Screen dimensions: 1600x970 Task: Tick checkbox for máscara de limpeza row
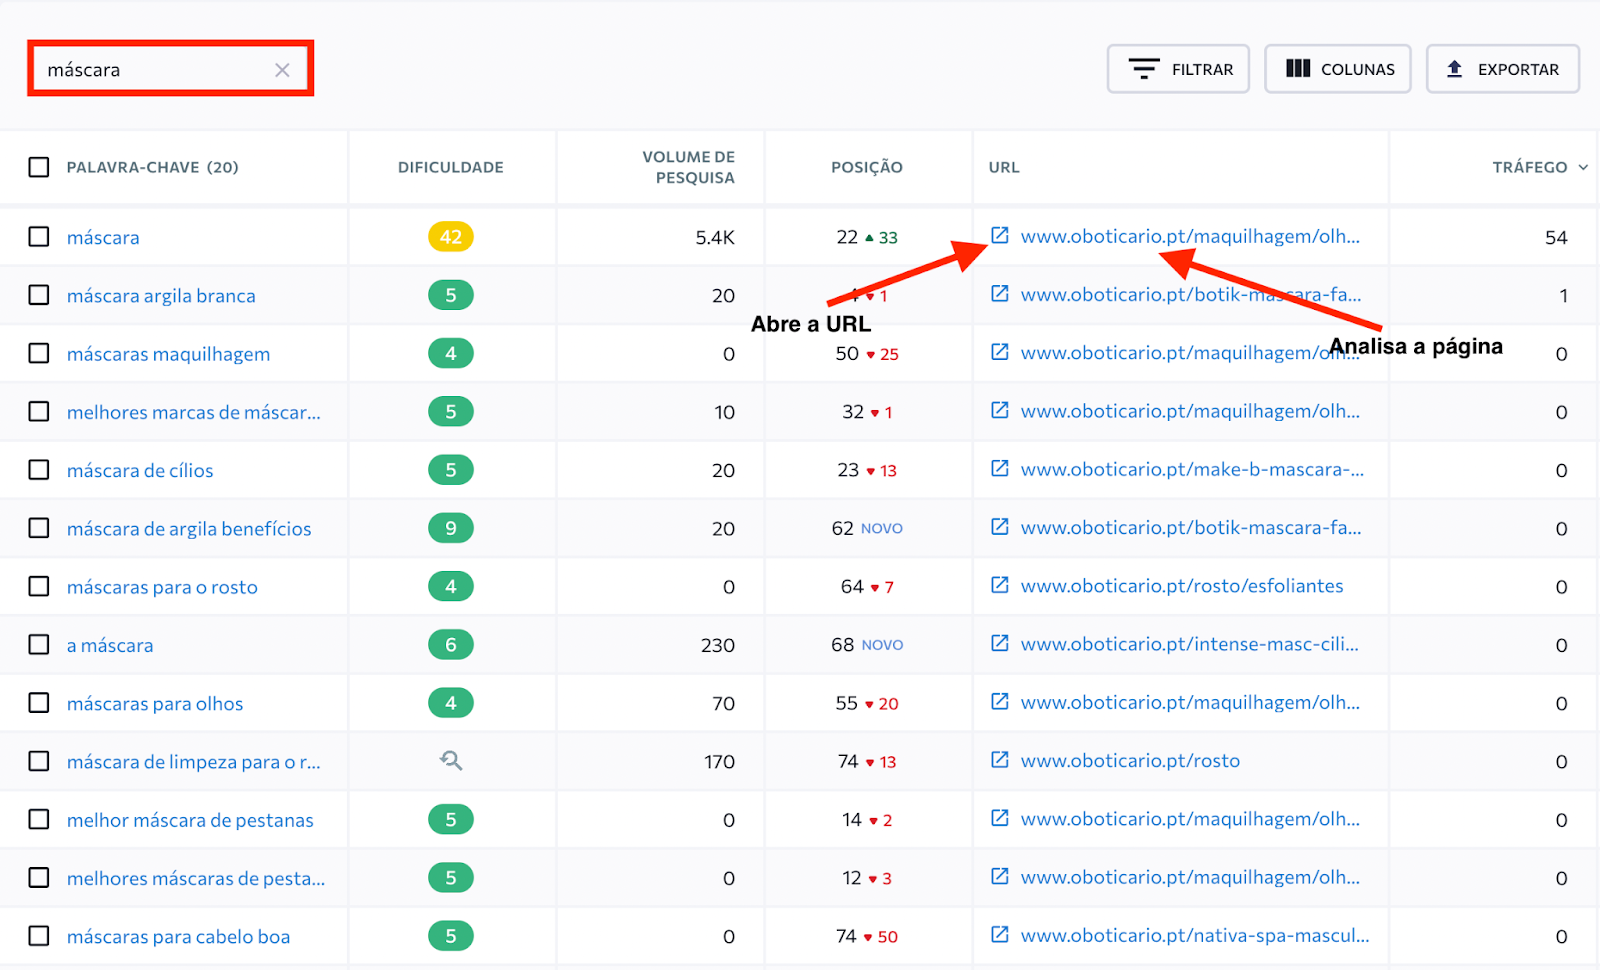coord(39,761)
